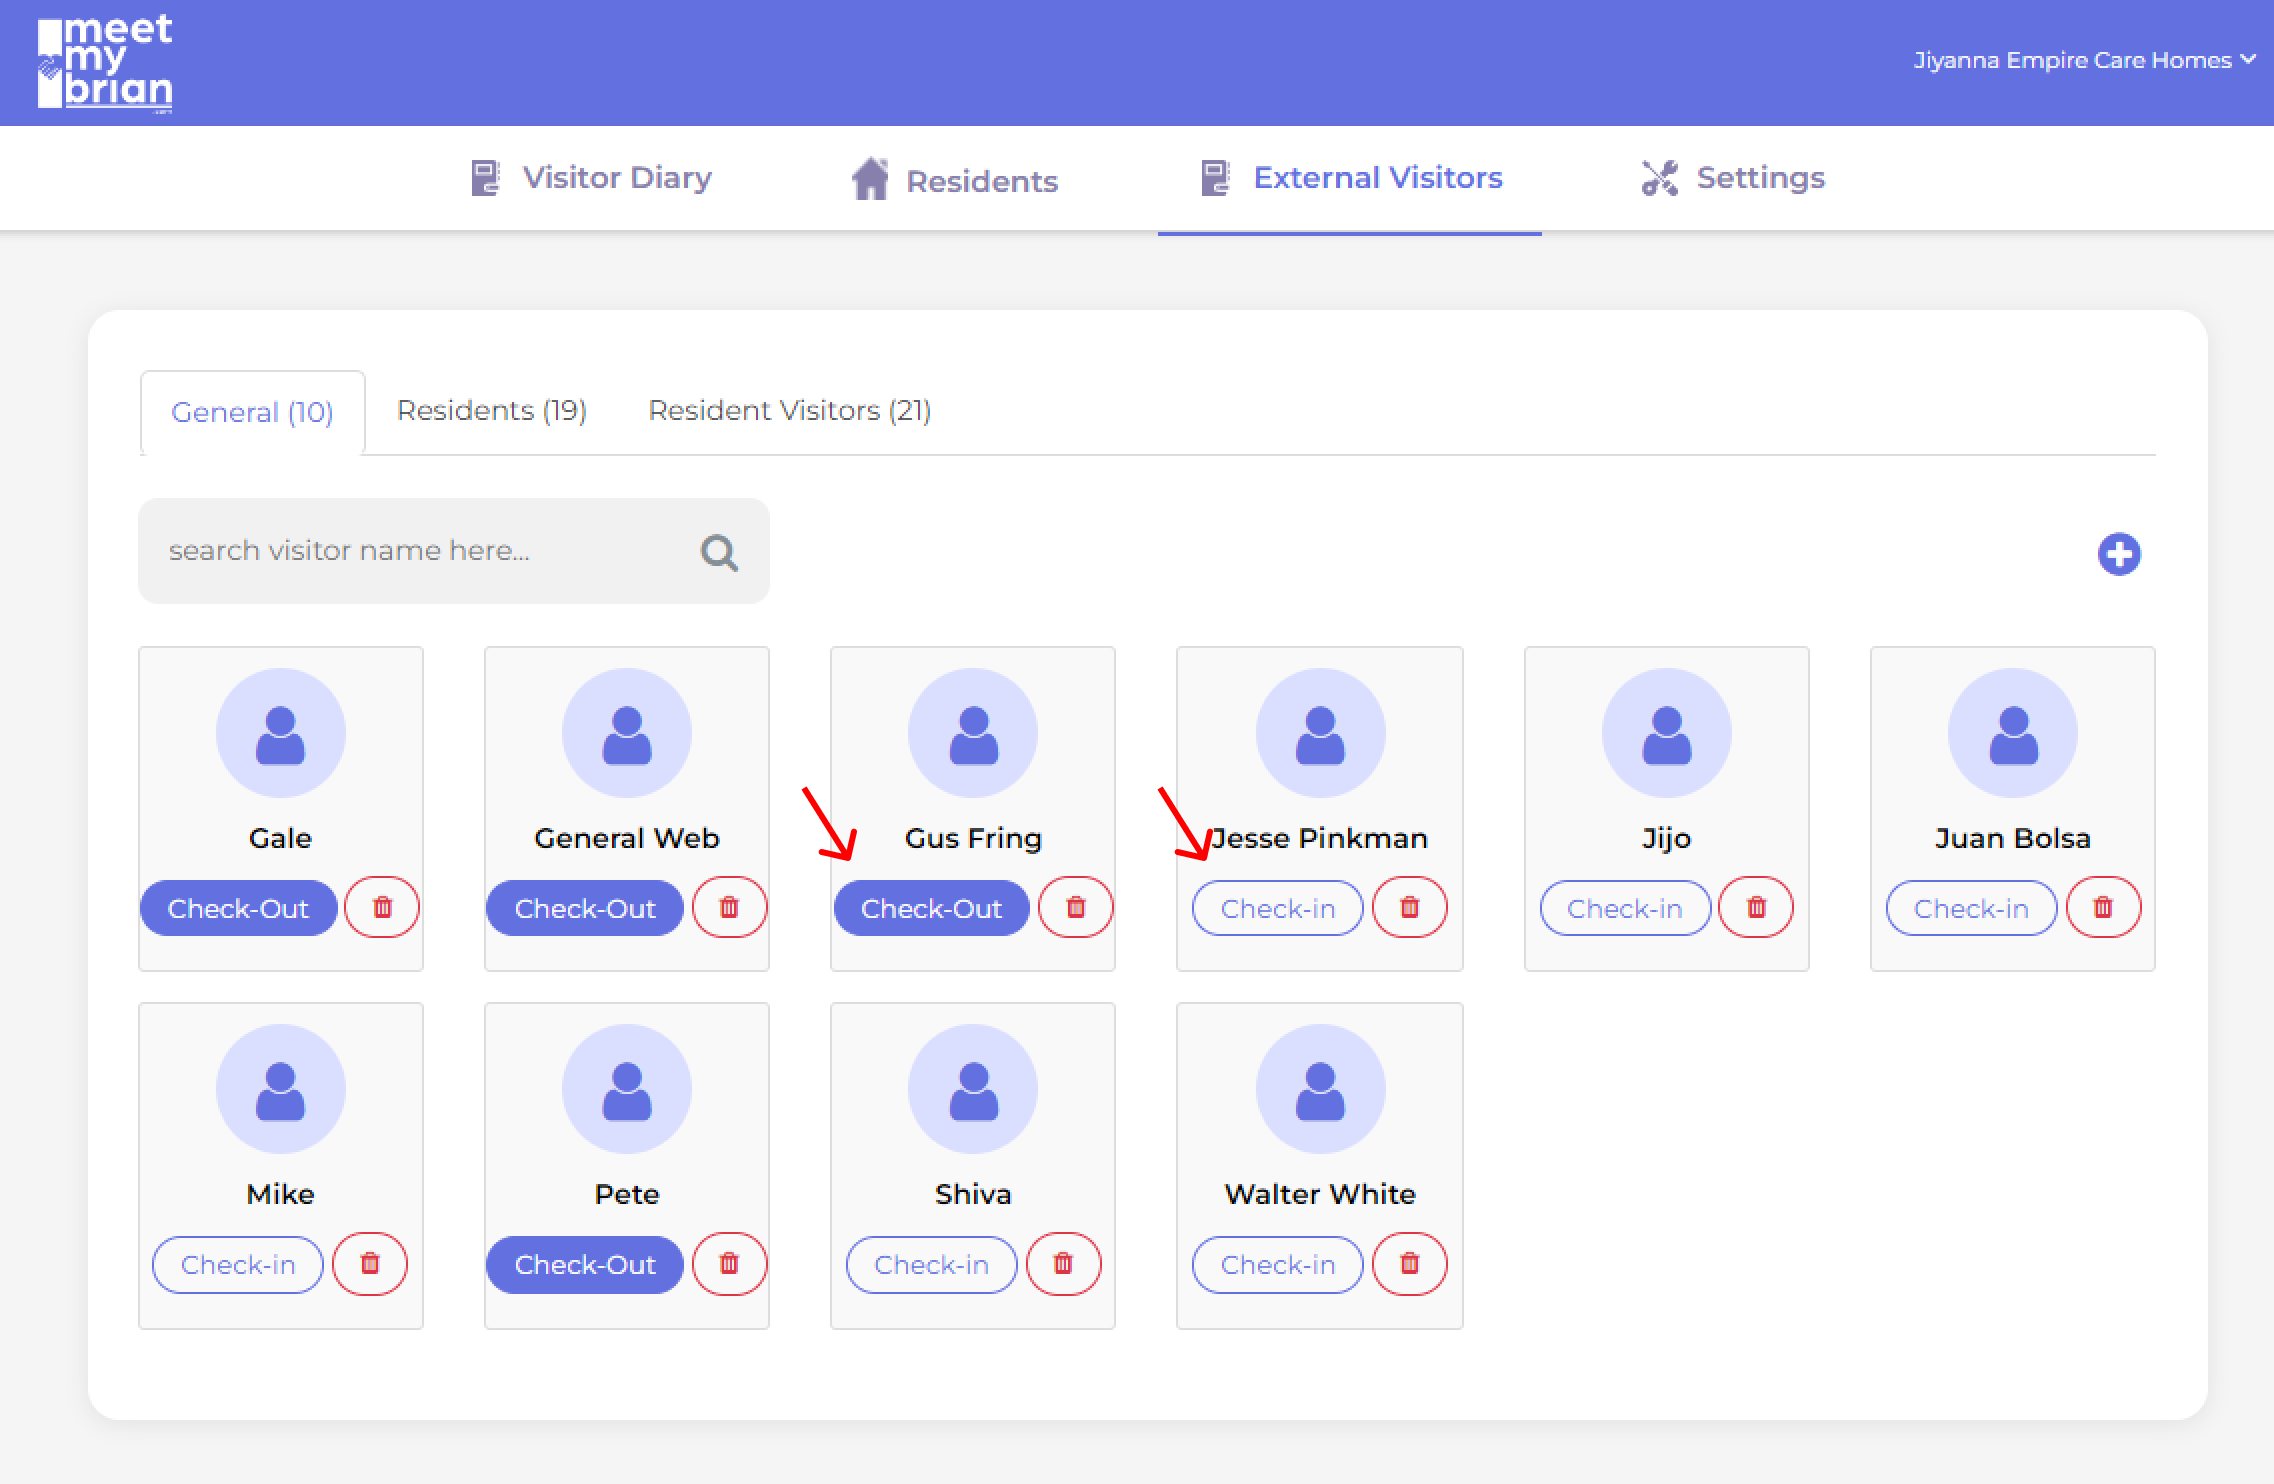Switch to Residents (19) tab
This screenshot has width=2274, height=1484.
[x=491, y=411]
